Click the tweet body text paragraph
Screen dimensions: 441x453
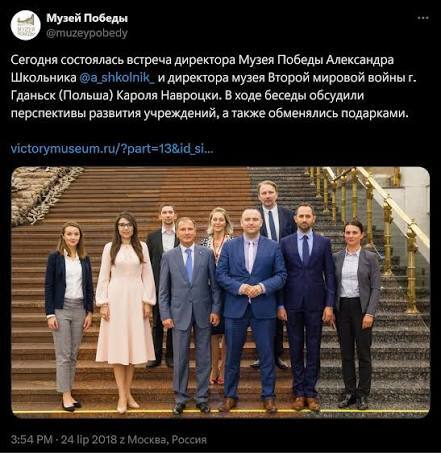click(x=214, y=87)
